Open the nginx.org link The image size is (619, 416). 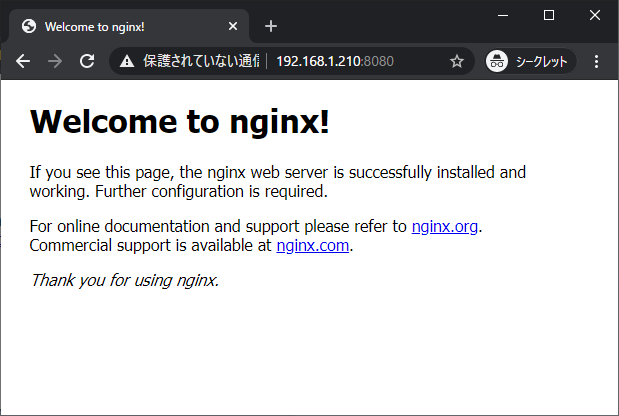445,227
